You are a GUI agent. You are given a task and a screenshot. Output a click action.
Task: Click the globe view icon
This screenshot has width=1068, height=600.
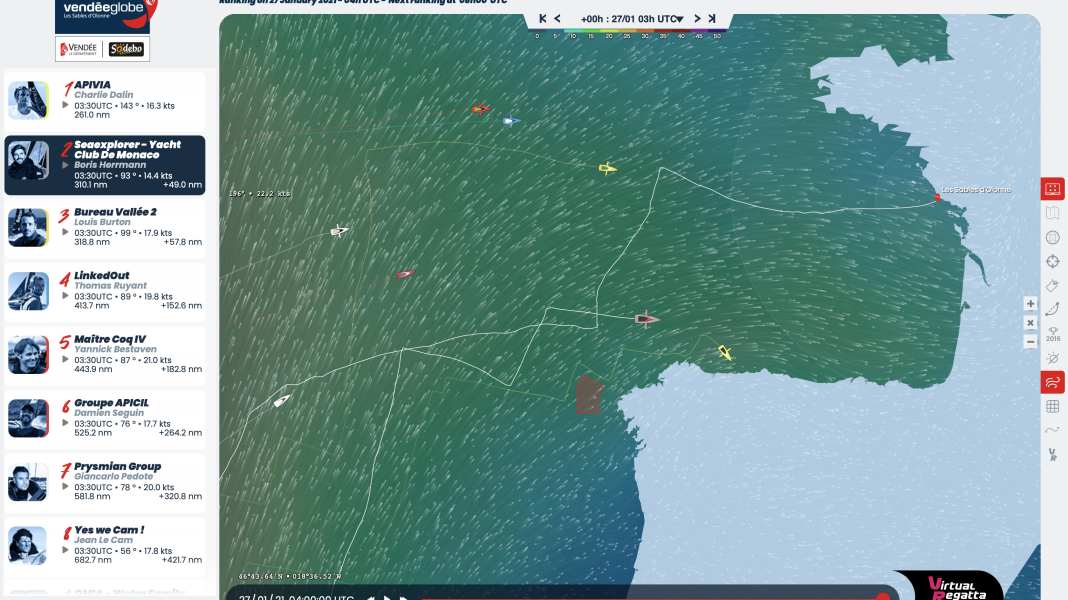pos(1052,238)
